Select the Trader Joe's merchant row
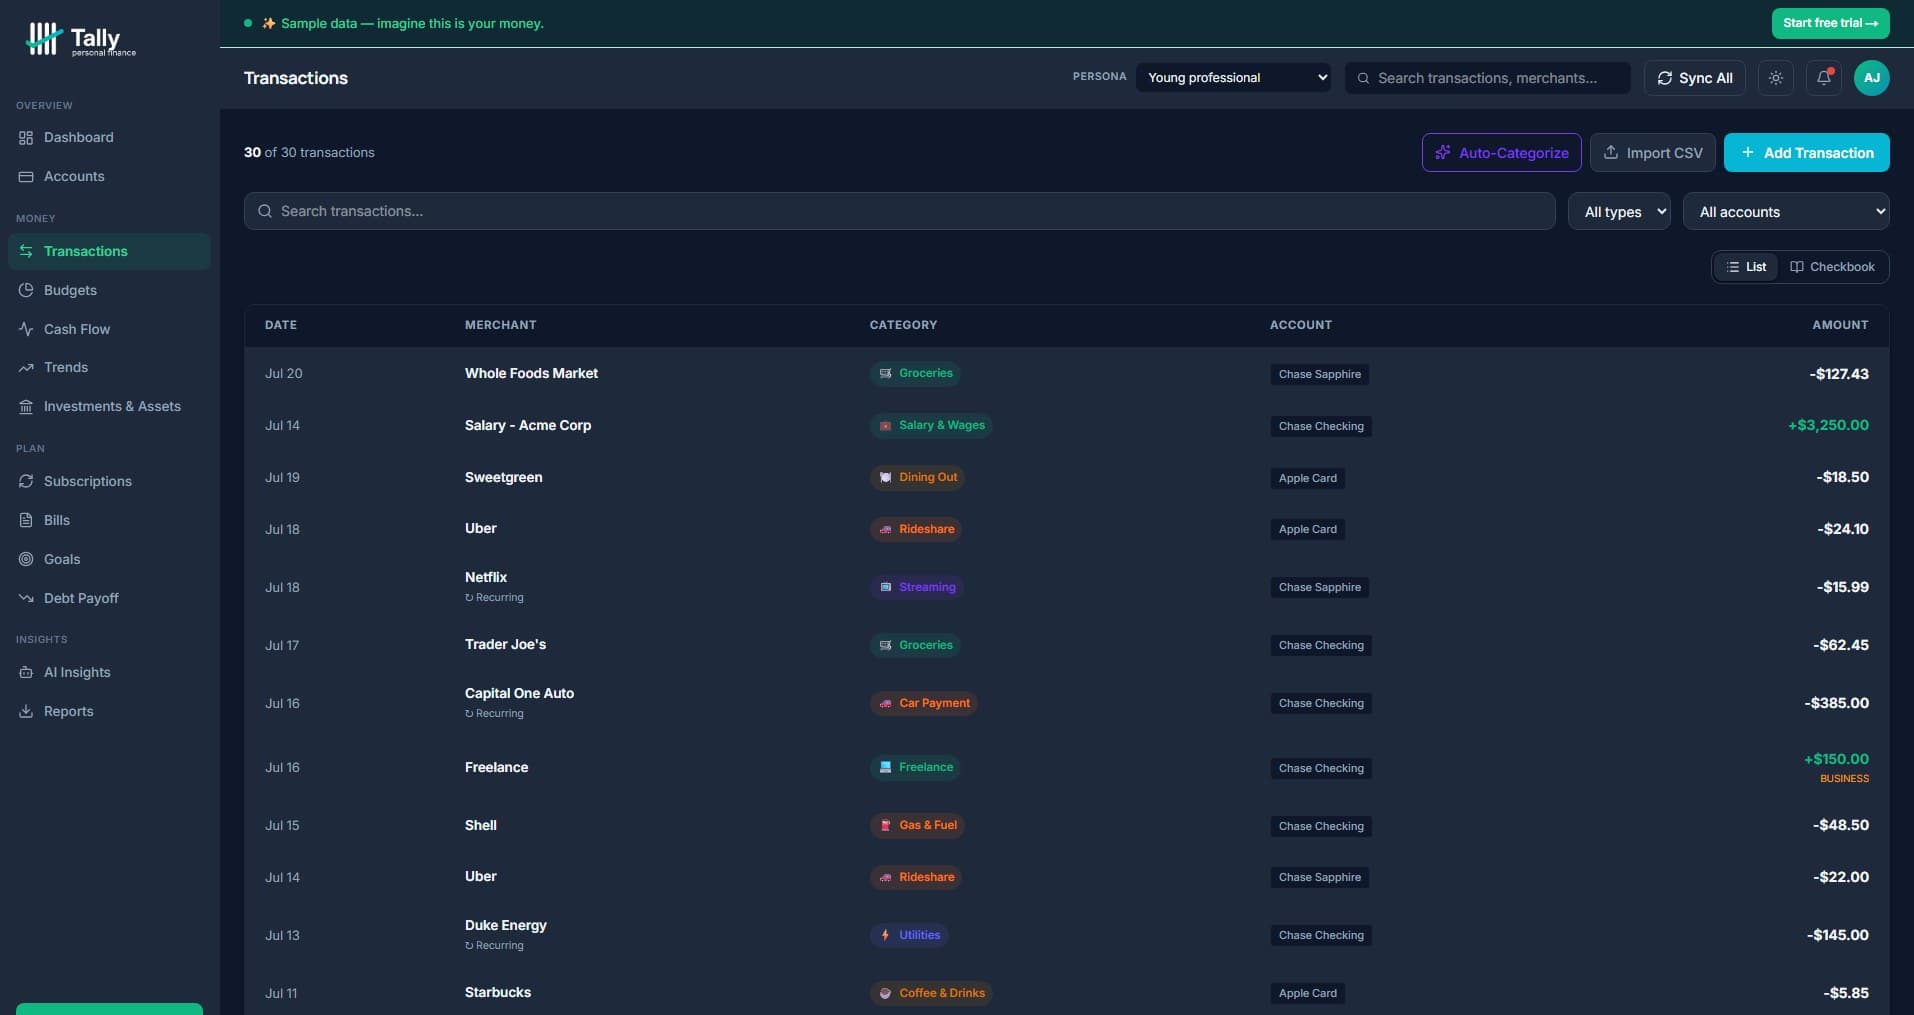Screen dimensions: 1914x1015 click(x=1066, y=646)
